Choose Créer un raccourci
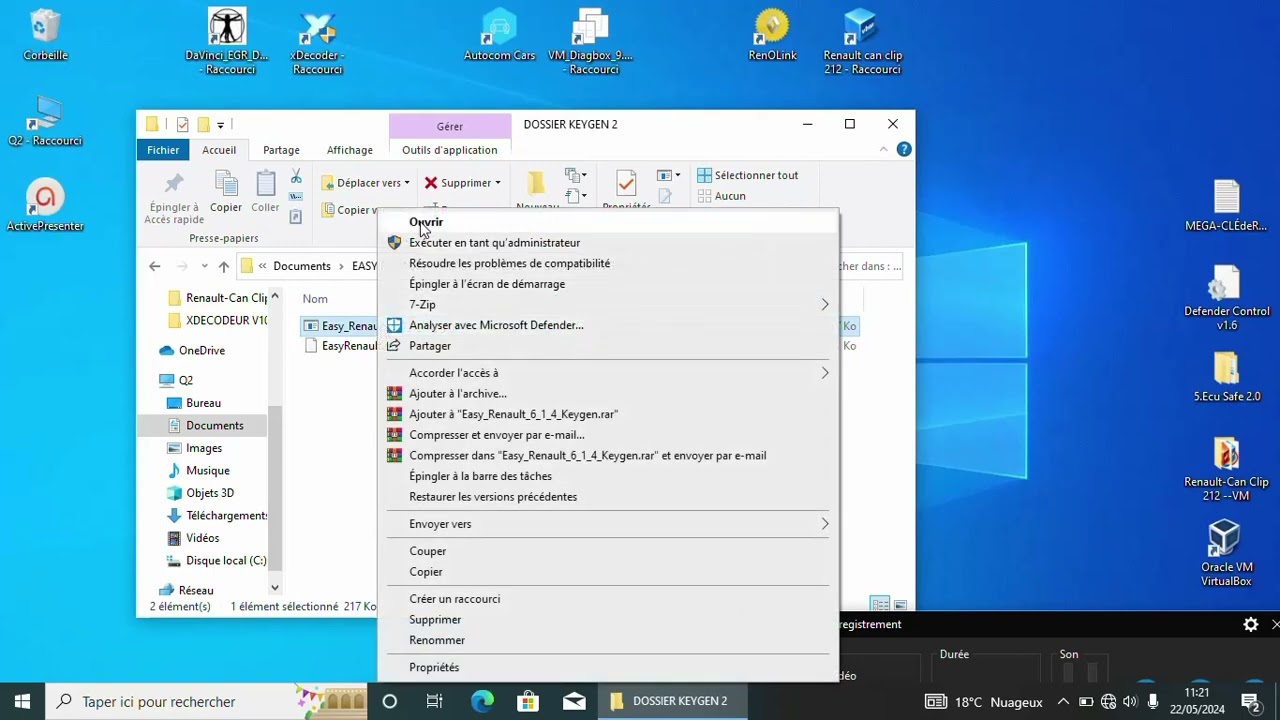Screen dimensions: 1280x720 coord(608,599)
